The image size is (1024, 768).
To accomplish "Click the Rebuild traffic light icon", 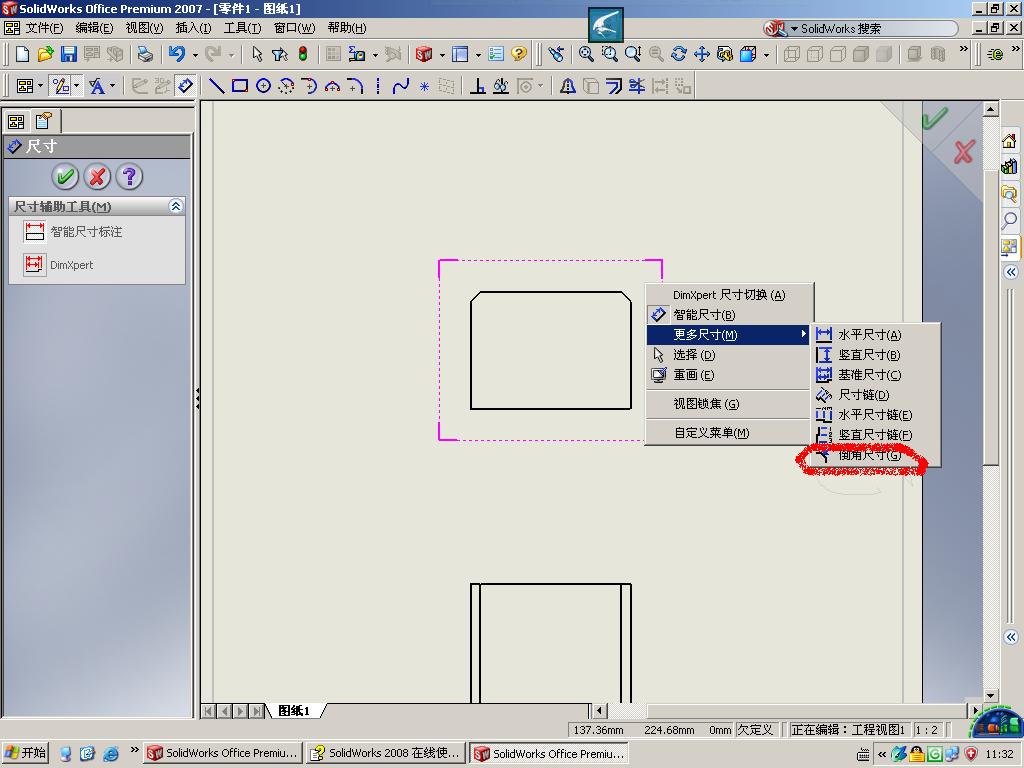I will click(x=303, y=54).
